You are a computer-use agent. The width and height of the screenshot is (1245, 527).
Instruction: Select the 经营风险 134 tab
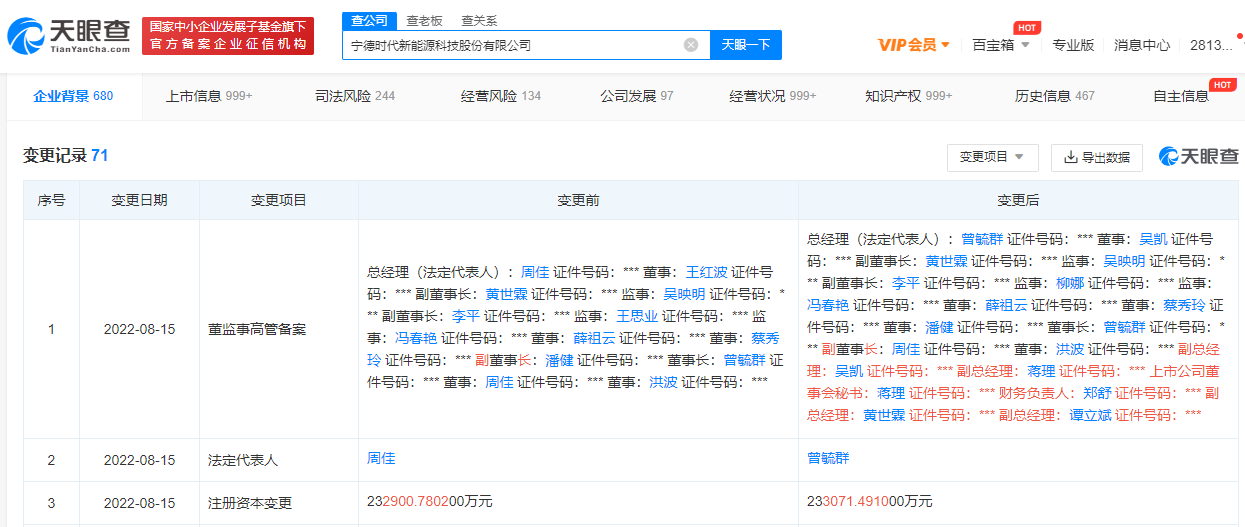(501, 96)
